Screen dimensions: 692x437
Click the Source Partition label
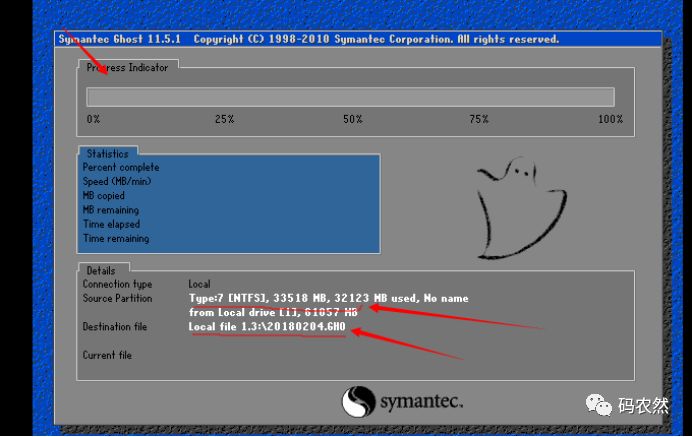(117, 298)
